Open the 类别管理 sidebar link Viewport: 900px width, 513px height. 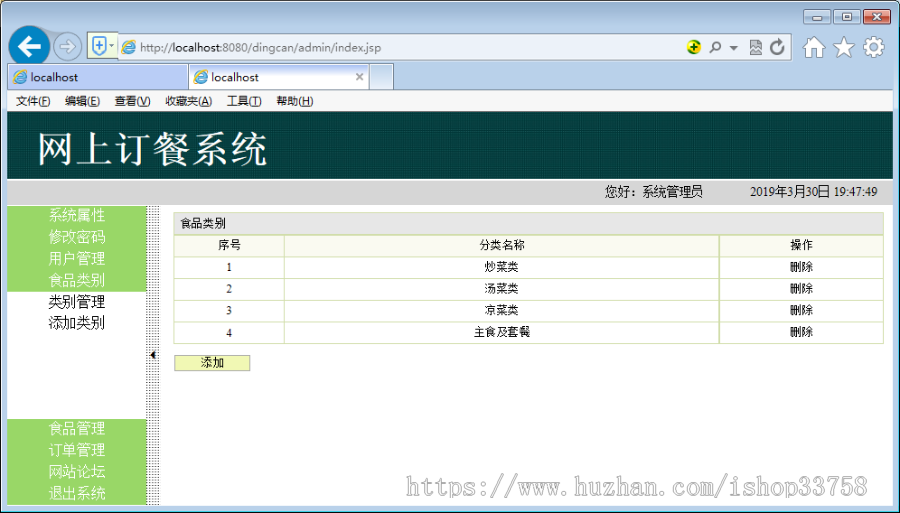click(76, 301)
